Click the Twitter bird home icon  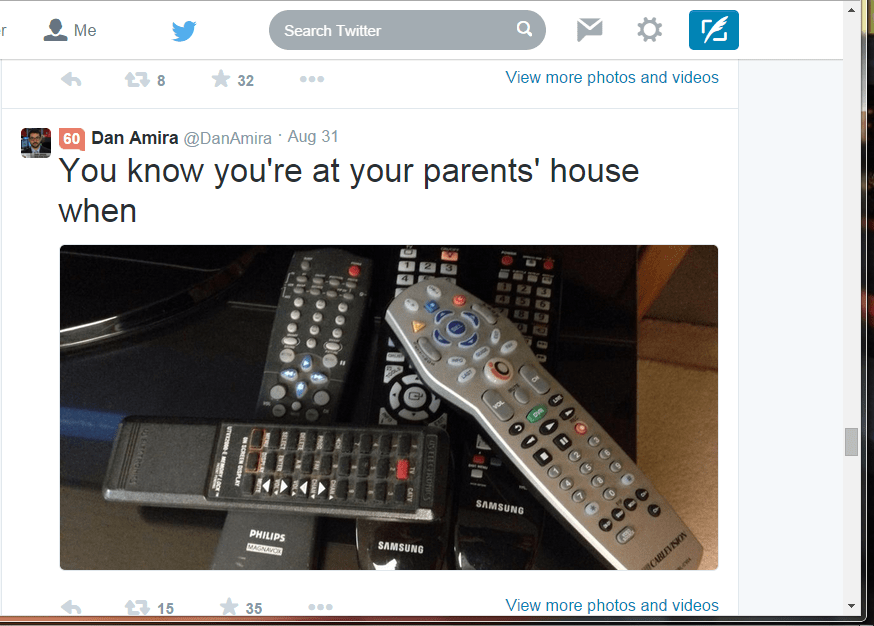point(184,31)
